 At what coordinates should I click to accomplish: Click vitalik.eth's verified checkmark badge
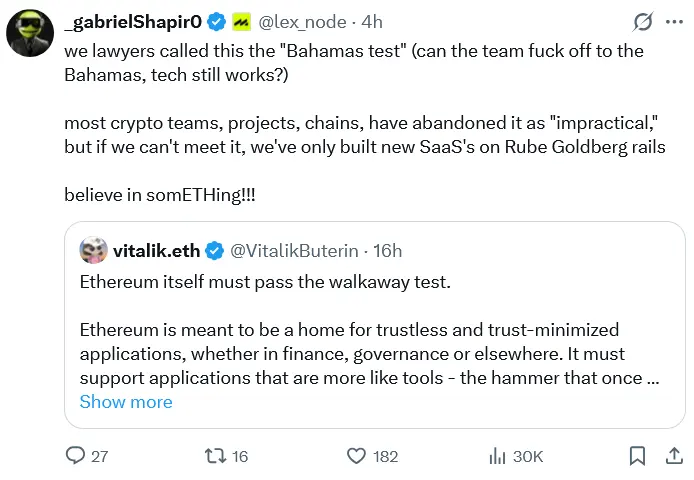tap(214, 250)
